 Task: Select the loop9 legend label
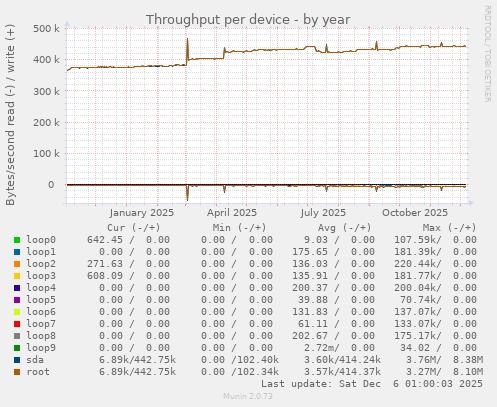(x=41, y=348)
